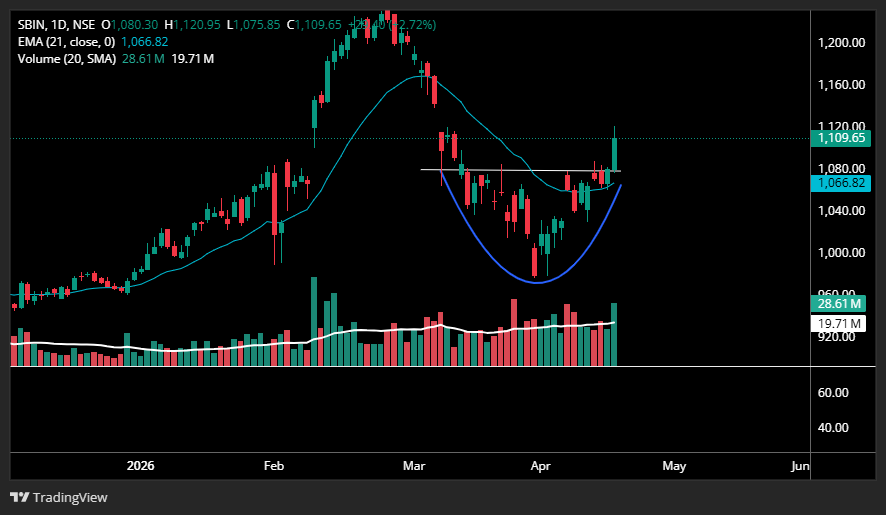The image size is (886, 515).
Task: Click the 1,040.00 price axis label
Action: [841, 211]
